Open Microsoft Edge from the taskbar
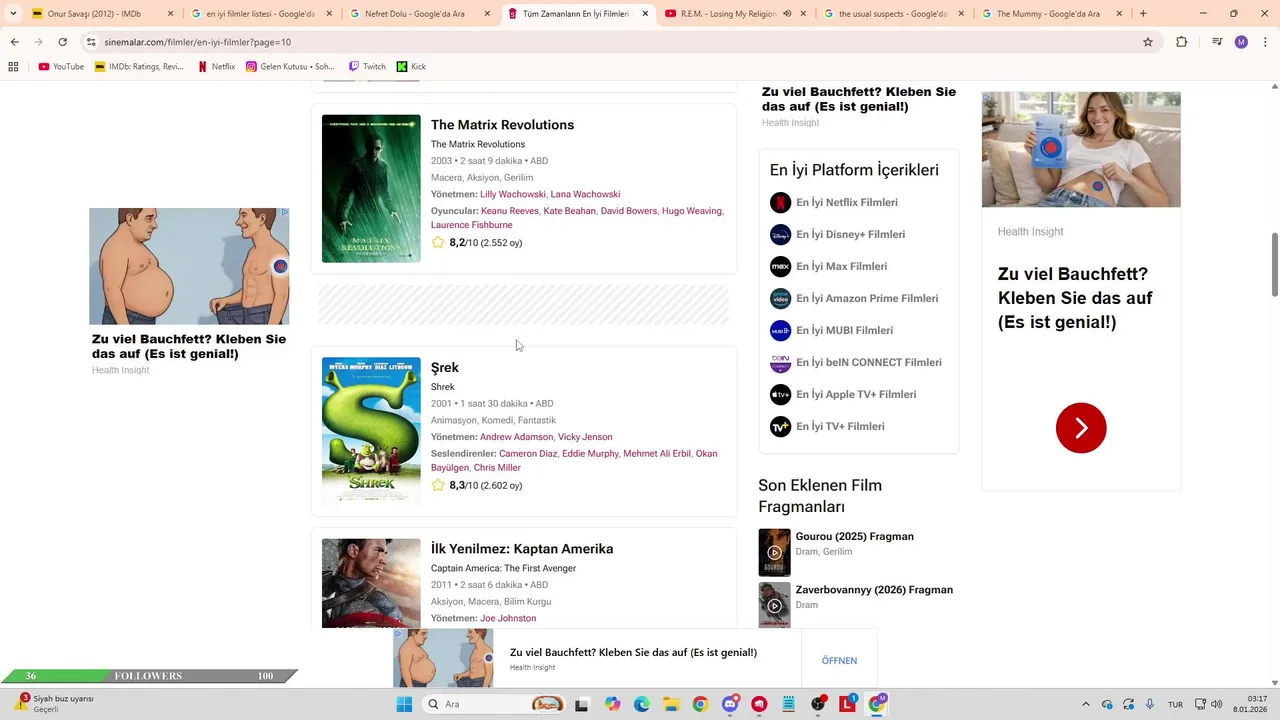 tap(642, 704)
